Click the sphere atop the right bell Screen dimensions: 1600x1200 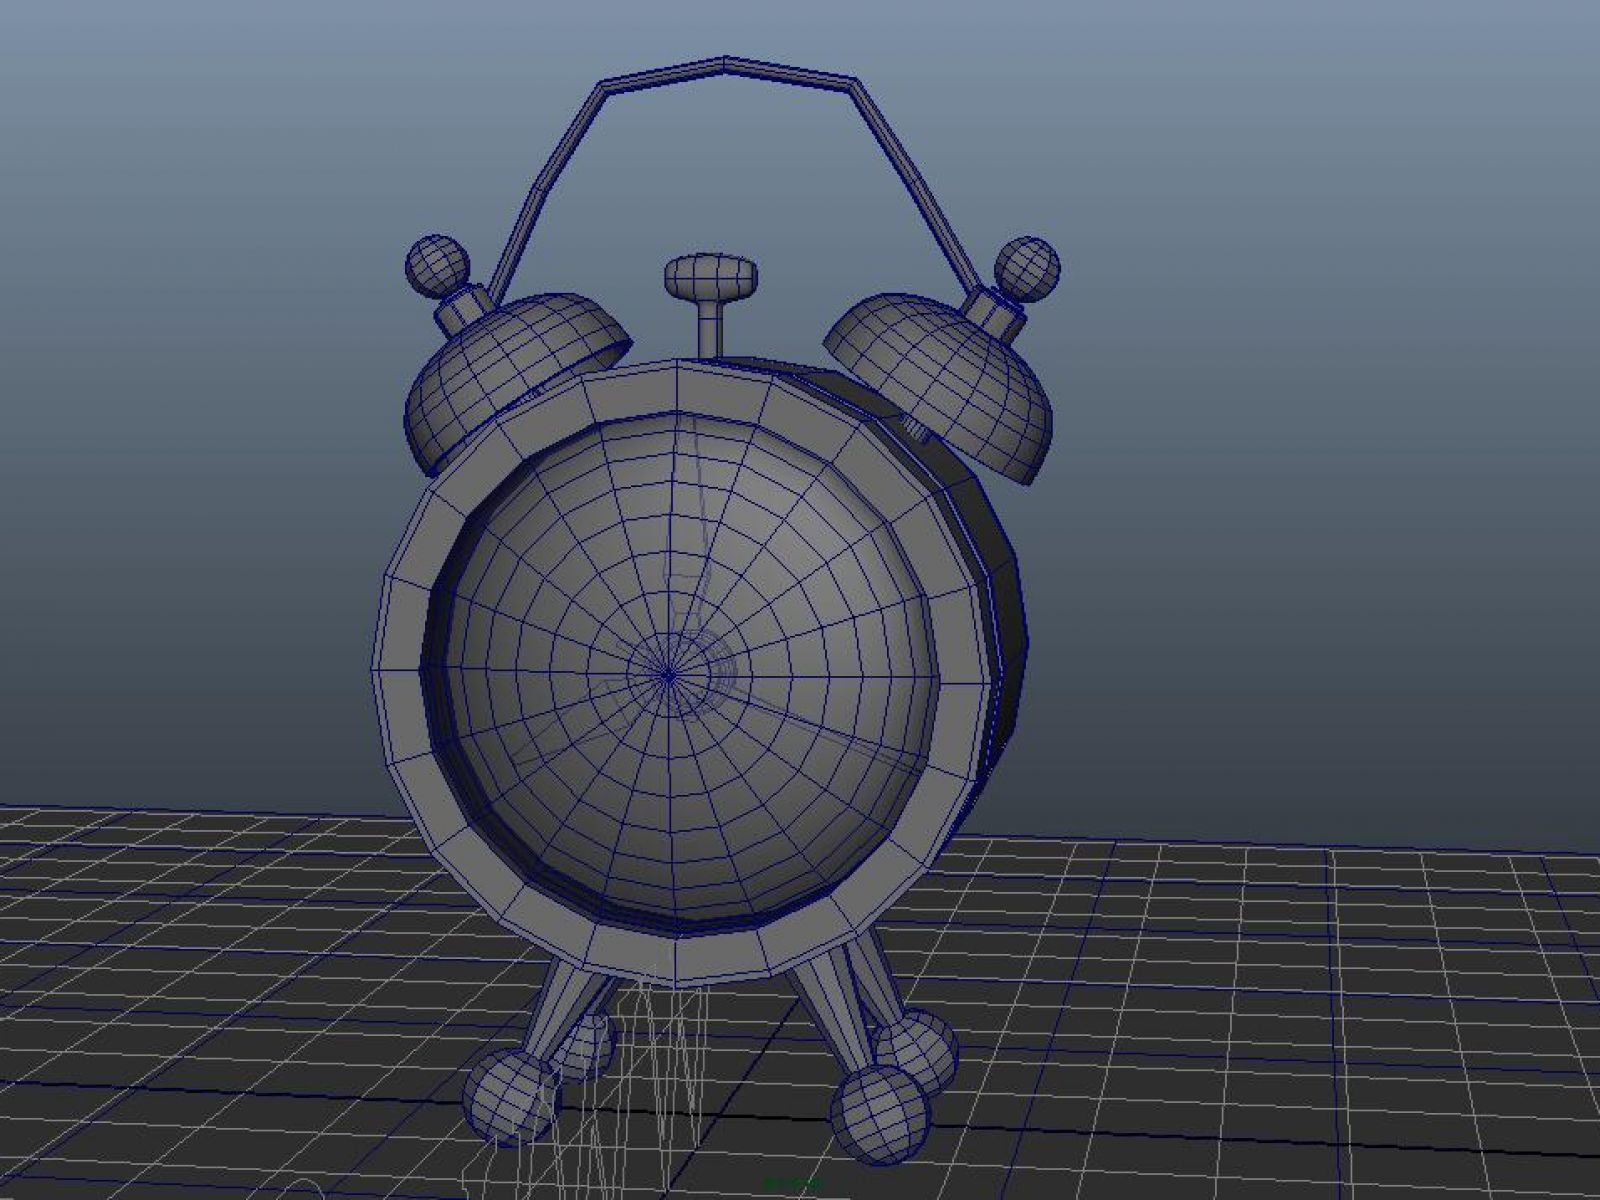[1027, 269]
